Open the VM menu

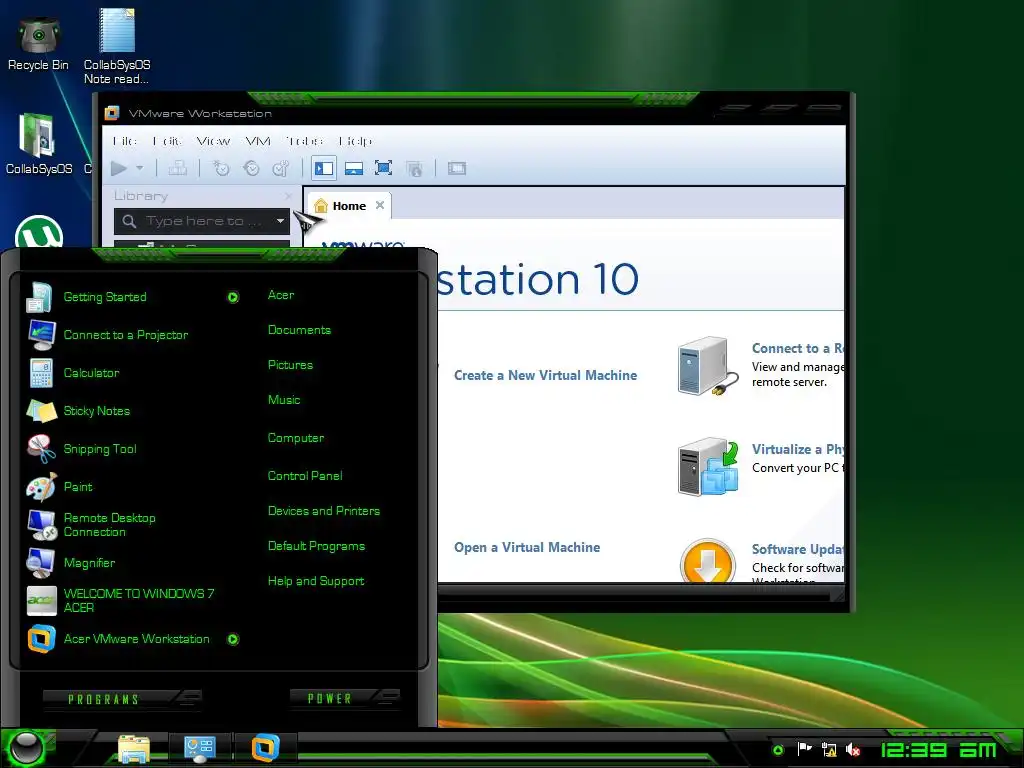pos(258,141)
